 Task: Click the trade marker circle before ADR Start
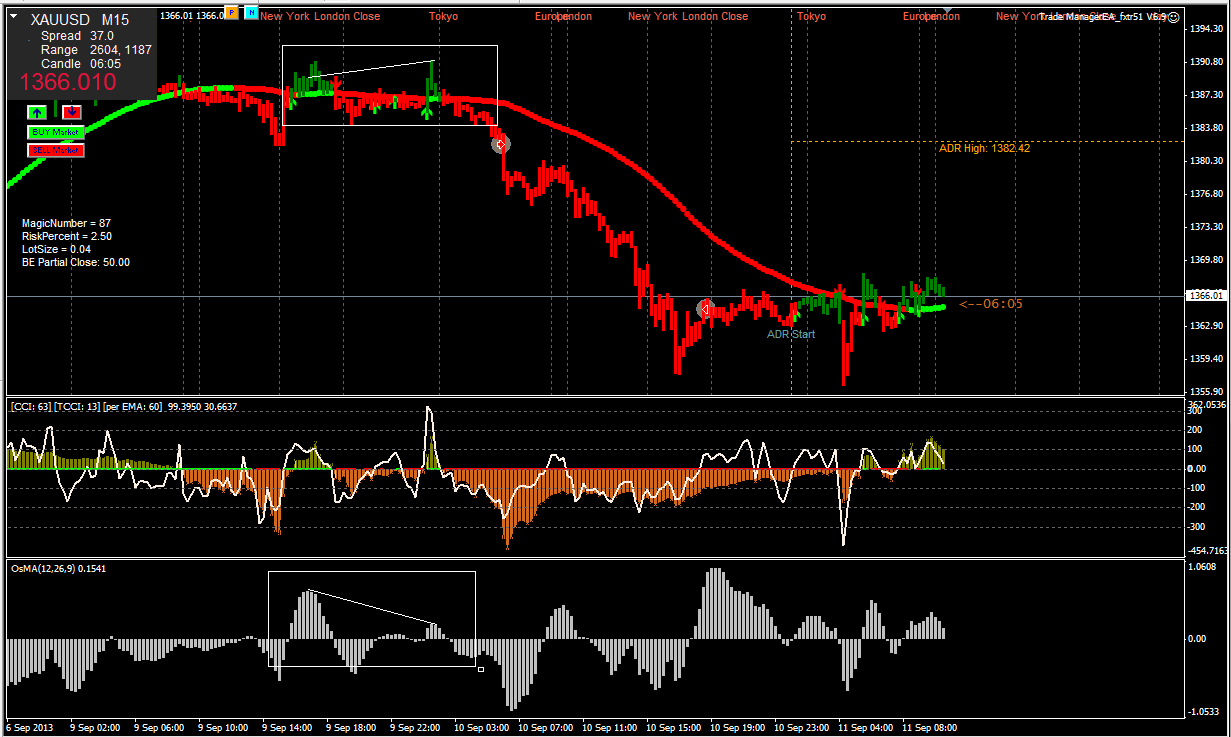[705, 309]
